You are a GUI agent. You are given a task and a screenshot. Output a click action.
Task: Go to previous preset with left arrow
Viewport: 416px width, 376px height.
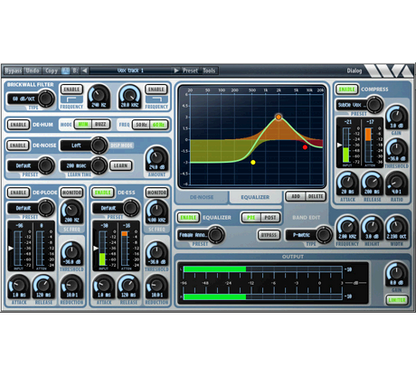(x=85, y=71)
